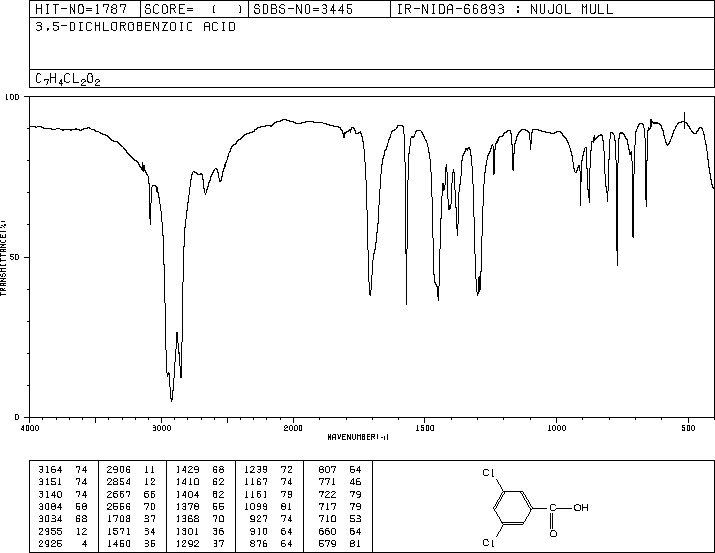Select the IR-NIDA-66893 : NUJOL MULL label
This screenshot has height=553, width=715.
tap(505, 9)
